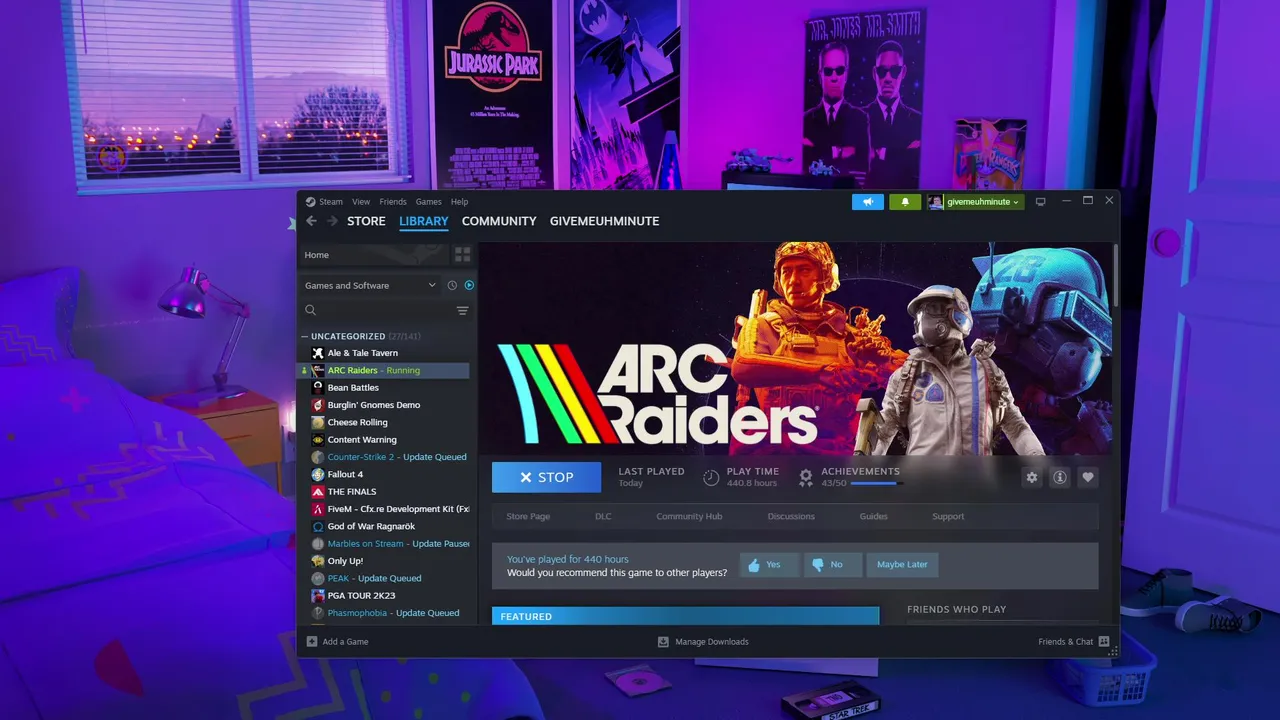Image resolution: width=1280 pixels, height=720 pixels.
Task: Click the play time clock icon
Action: [x=711, y=478]
